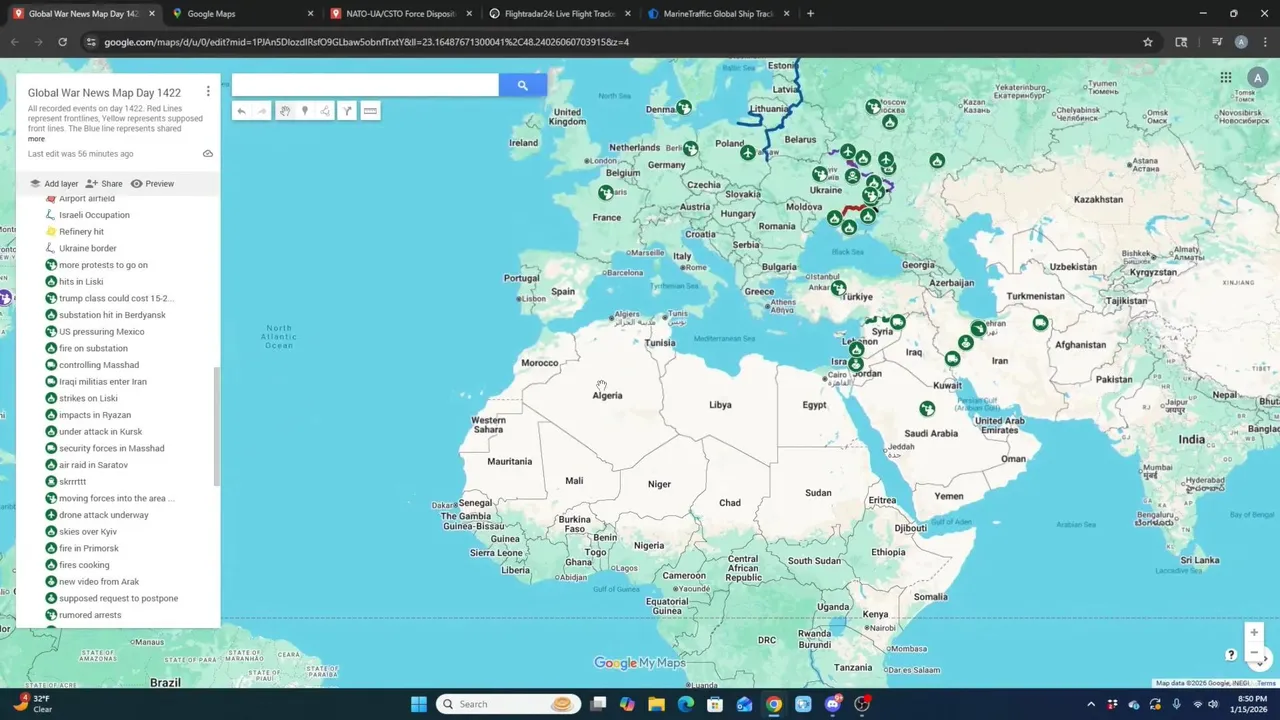Click the Preview button
This screenshot has width=1280, height=720.
(152, 184)
